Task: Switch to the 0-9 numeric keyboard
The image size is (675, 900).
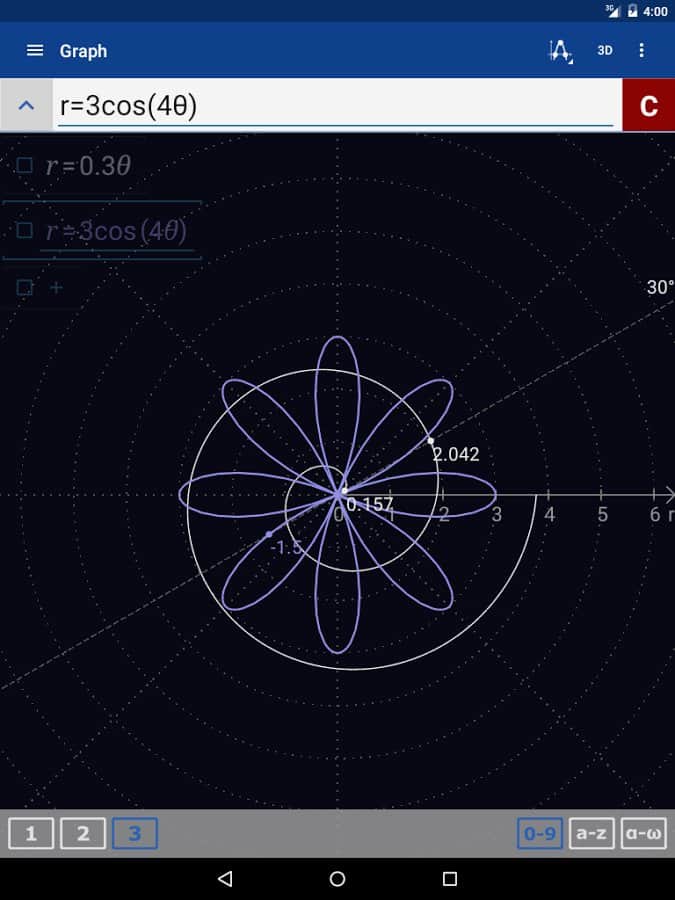Action: click(x=540, y=833)
